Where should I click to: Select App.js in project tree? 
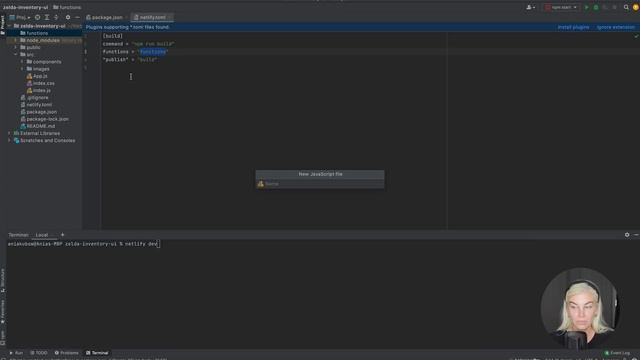point(37,76)
